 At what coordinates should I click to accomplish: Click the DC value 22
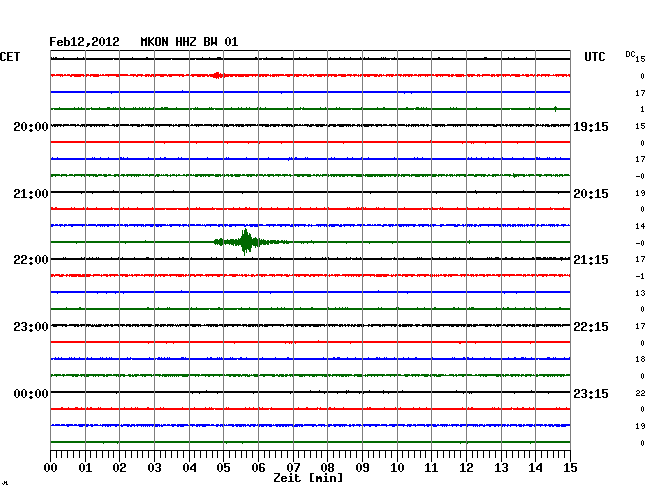pos(640,393)
